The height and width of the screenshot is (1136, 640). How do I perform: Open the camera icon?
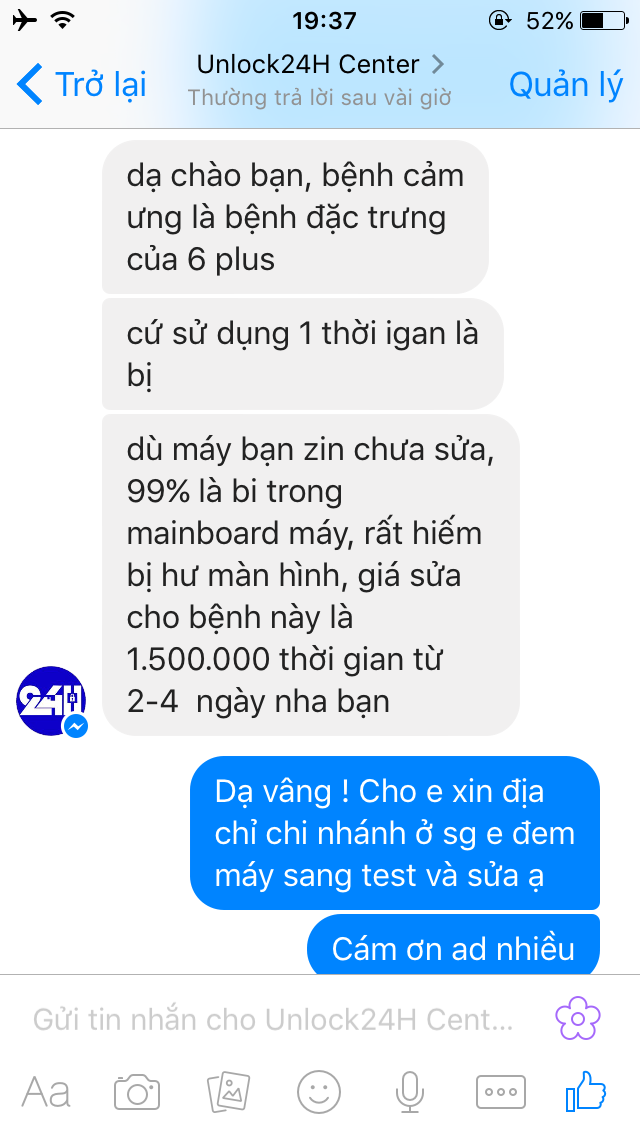137,1092
